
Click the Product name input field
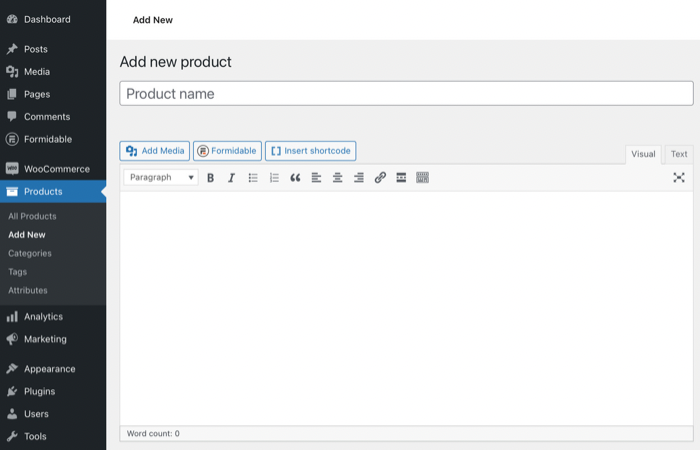[x=406, y=94]
